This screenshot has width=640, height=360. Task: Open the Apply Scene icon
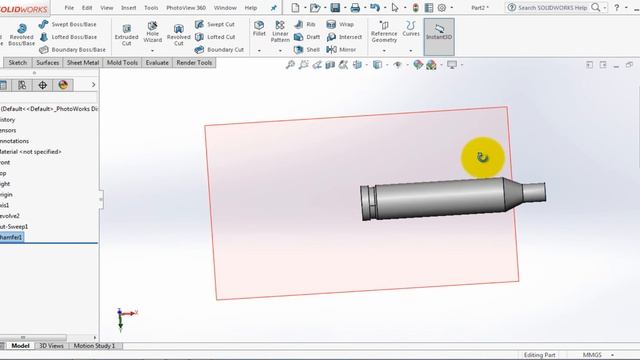[431, 64]
